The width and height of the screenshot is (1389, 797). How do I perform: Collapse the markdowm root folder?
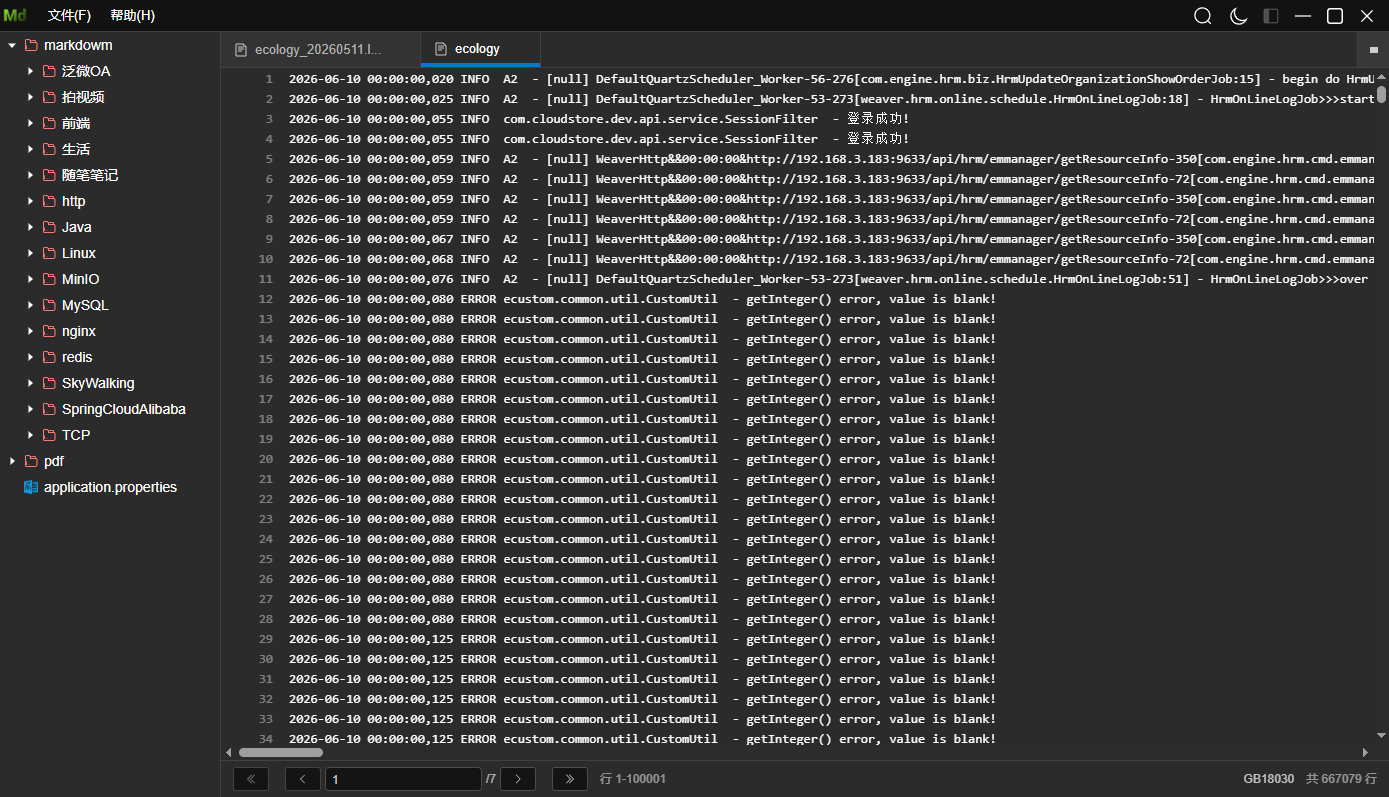click(x=12, y=45)
